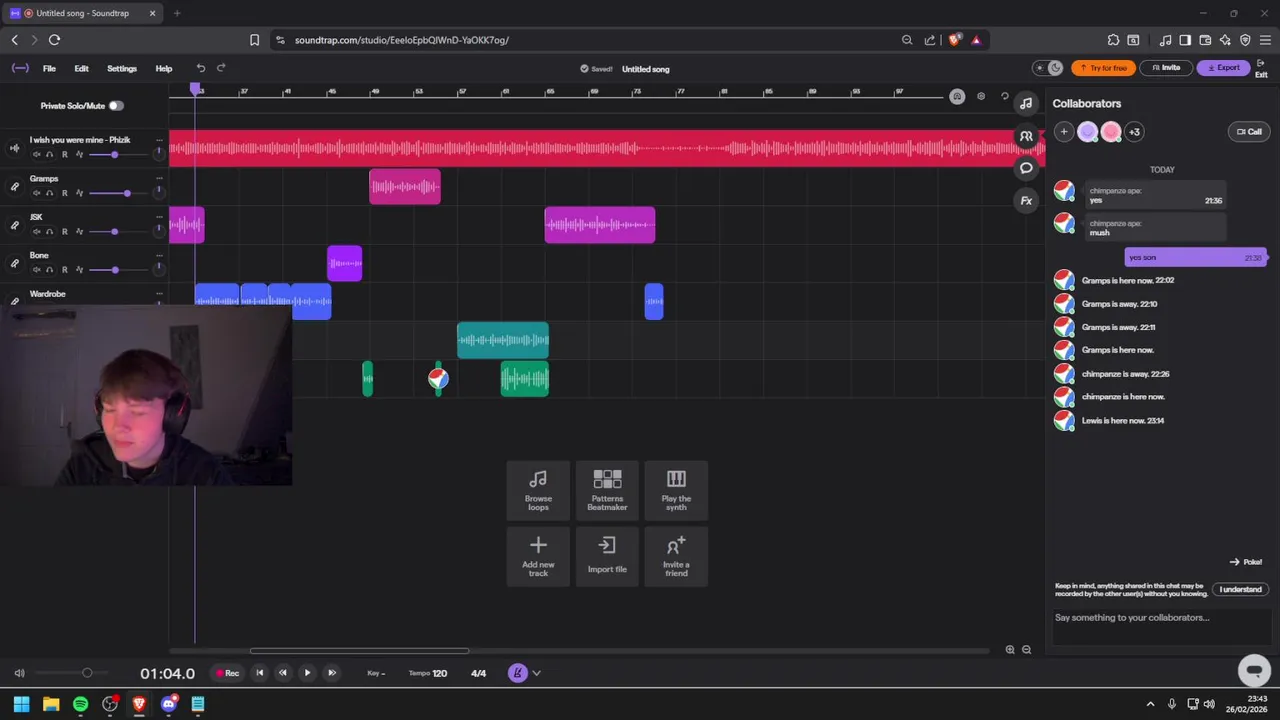
Task: Open the support chat bubble
Action: tap(1254, 669)
